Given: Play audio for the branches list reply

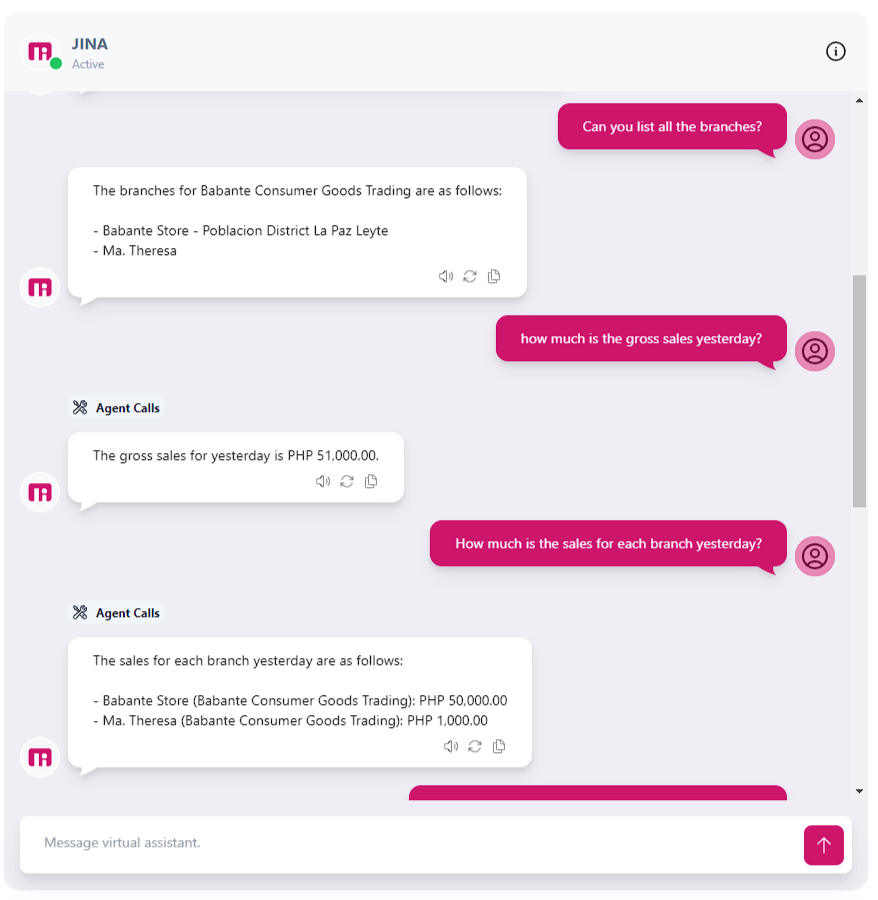Looking at the screenshot, I should [x=446, y=277].
